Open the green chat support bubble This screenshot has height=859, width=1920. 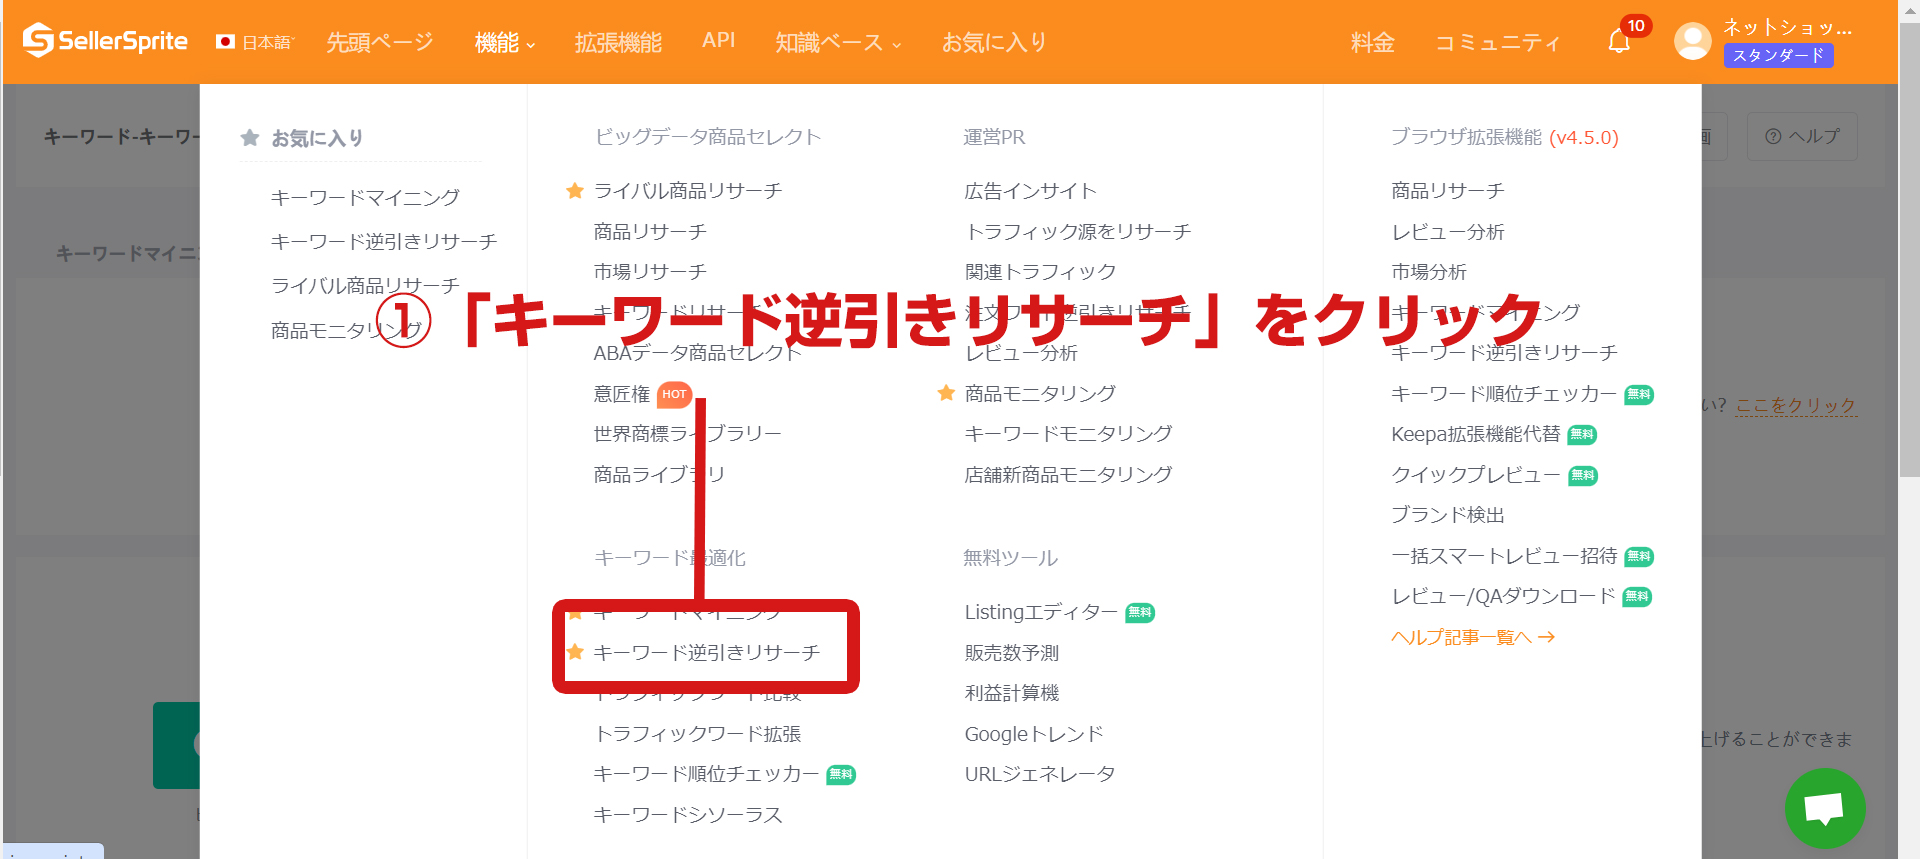1824,807
